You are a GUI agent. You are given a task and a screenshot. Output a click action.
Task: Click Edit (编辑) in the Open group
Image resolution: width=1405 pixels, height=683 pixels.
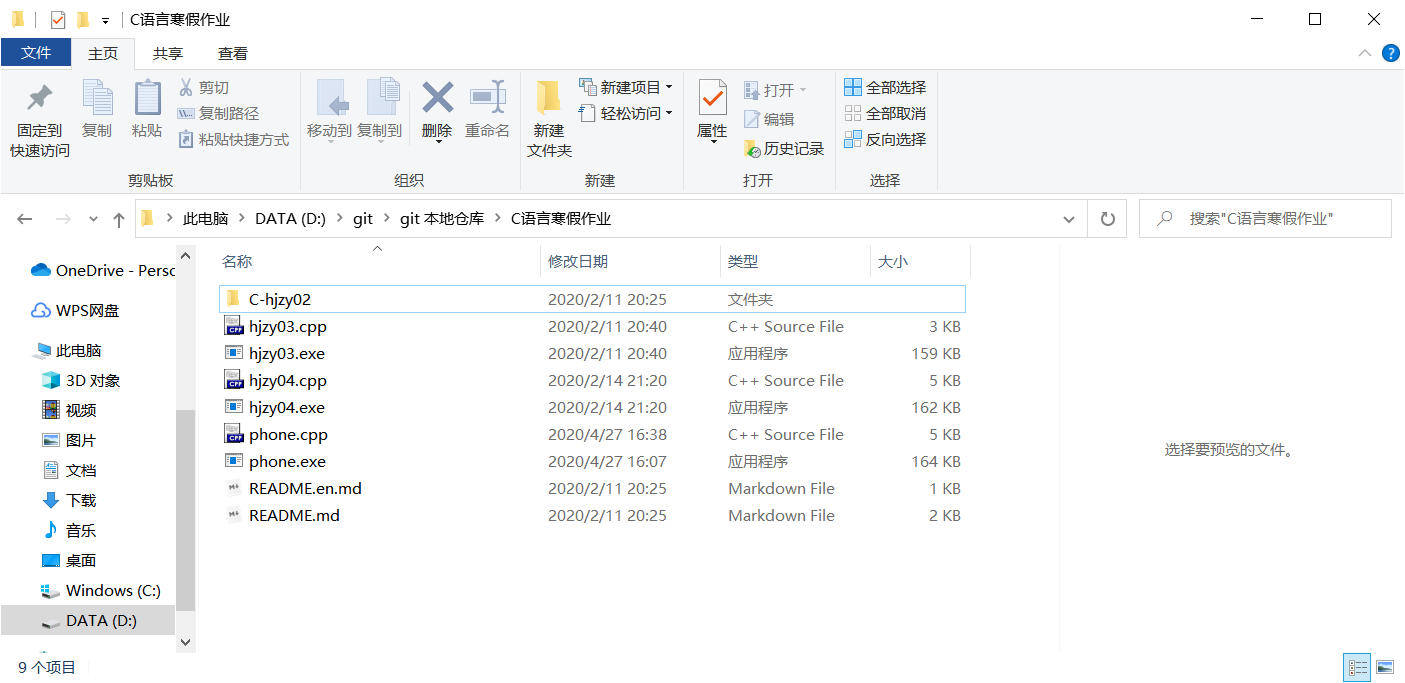769,119
